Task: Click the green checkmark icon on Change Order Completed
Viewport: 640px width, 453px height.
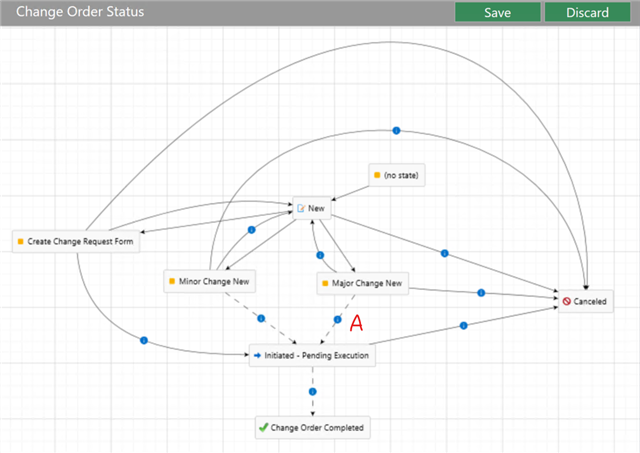Action: point(263,427)
